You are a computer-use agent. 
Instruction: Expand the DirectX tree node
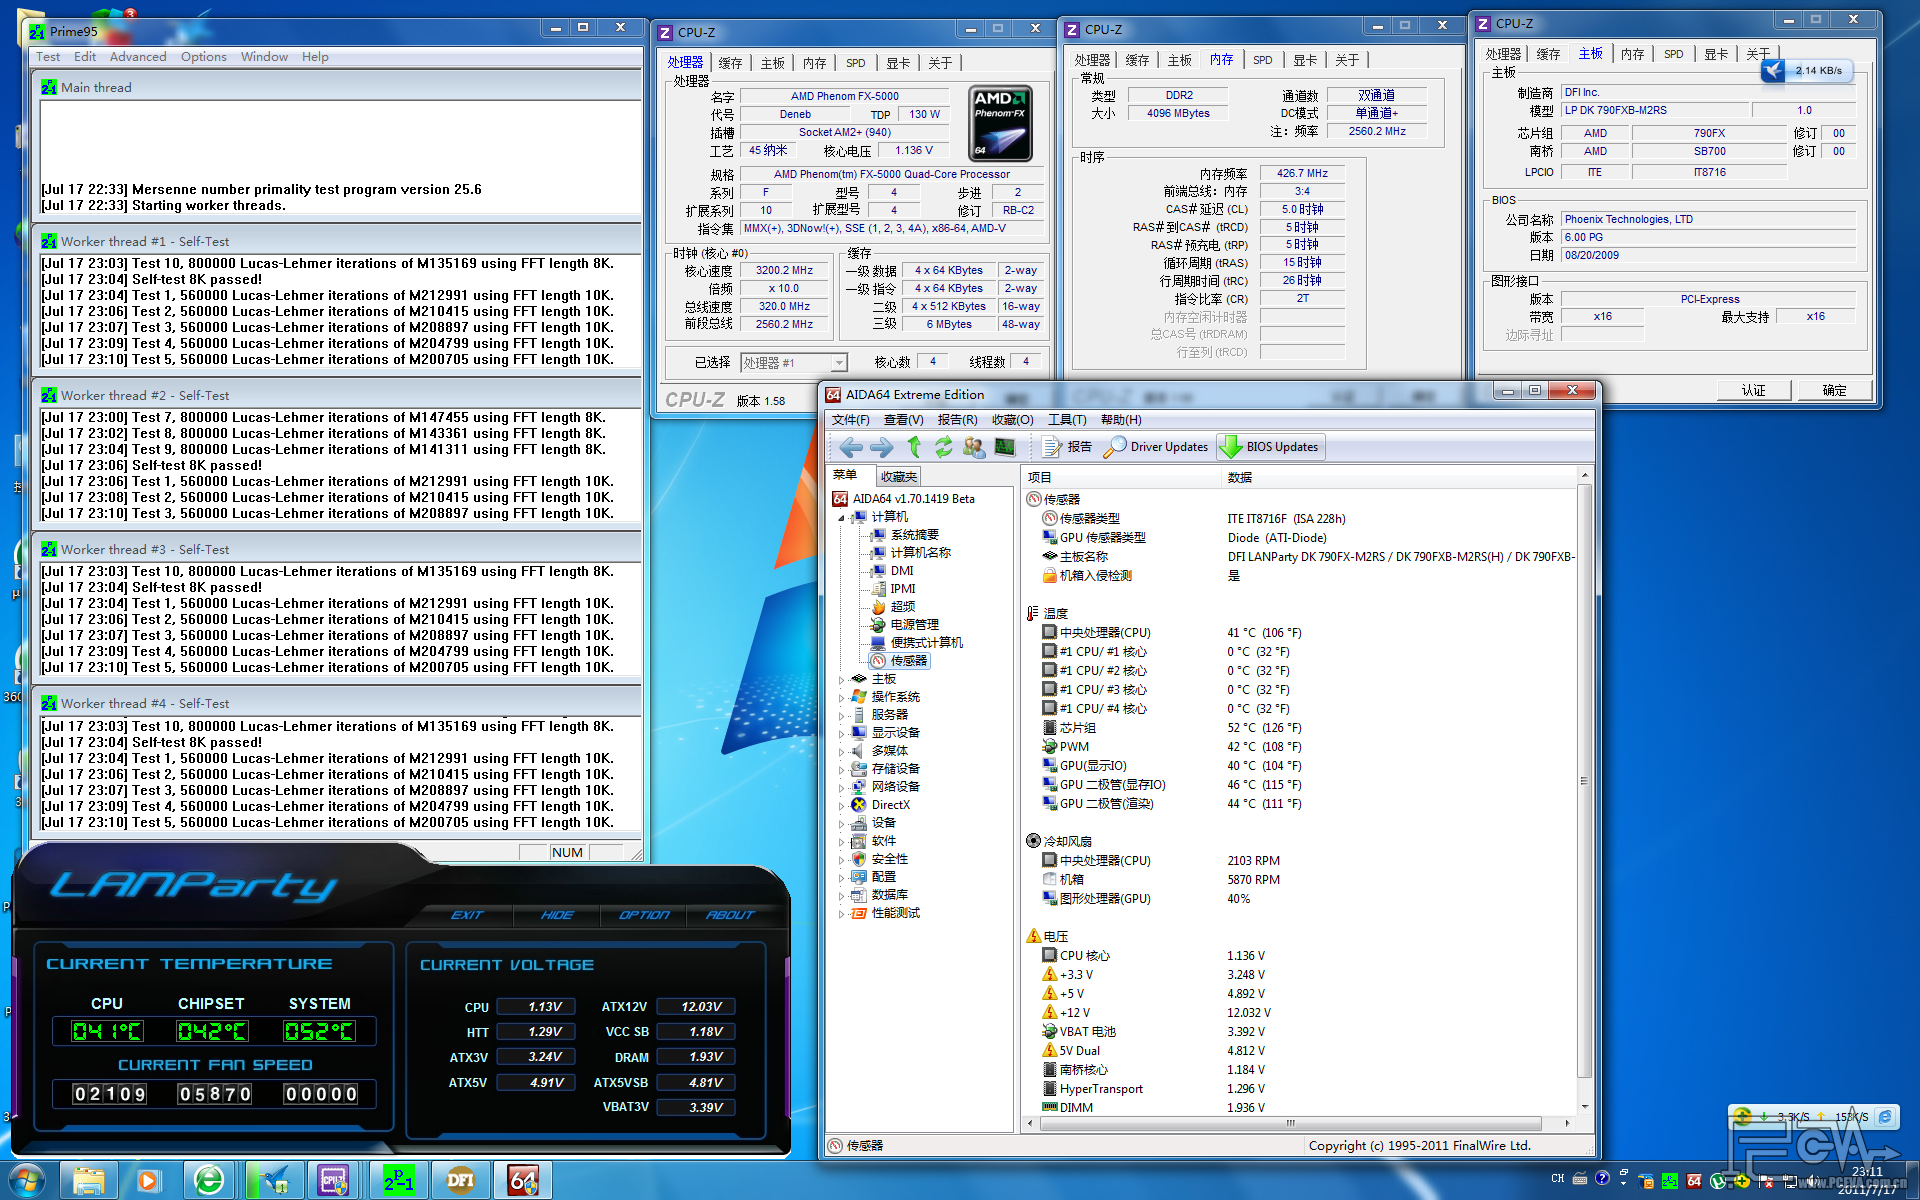pyautogui.click(x=841, y=805)
